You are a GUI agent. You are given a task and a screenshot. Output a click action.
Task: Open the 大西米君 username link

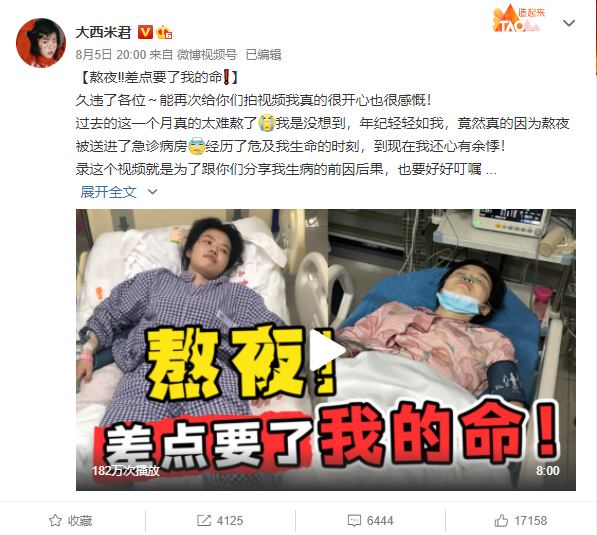click(x=103, y=32)
